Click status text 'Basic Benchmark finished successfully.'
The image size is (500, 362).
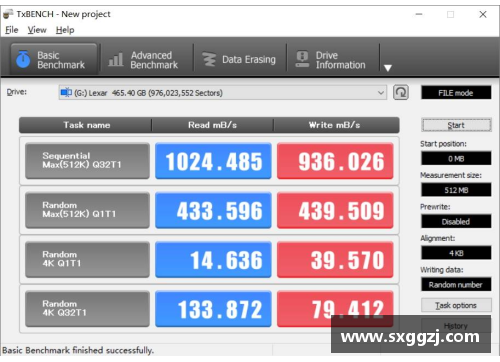(78, 350)
